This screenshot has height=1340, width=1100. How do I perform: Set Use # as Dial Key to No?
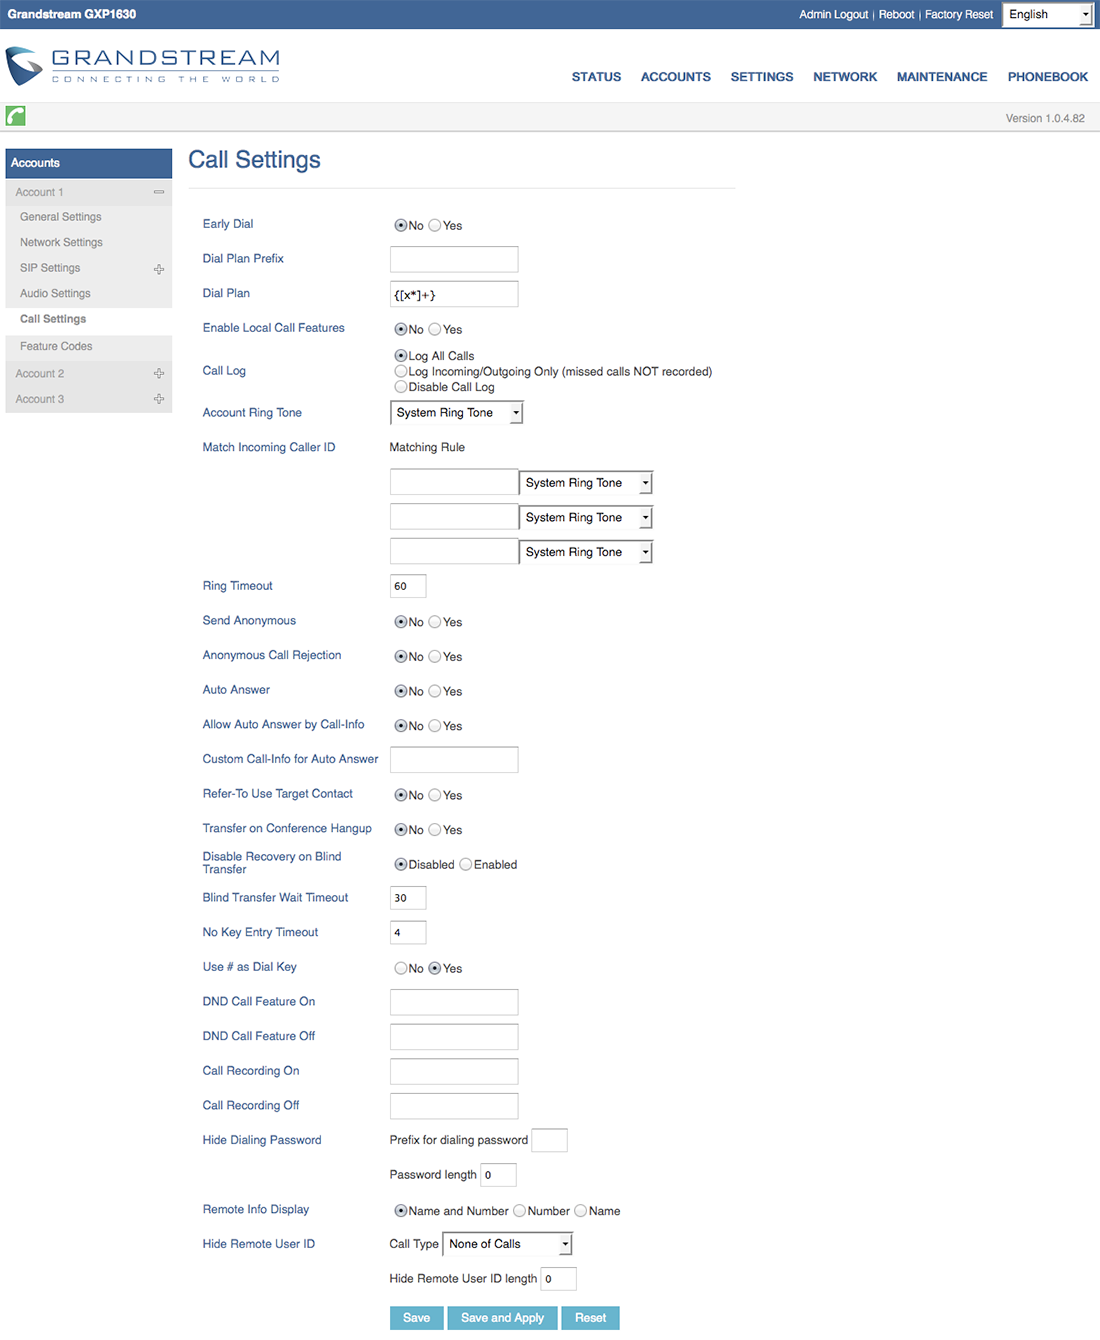pyautogui.click(x=401, y=968)
